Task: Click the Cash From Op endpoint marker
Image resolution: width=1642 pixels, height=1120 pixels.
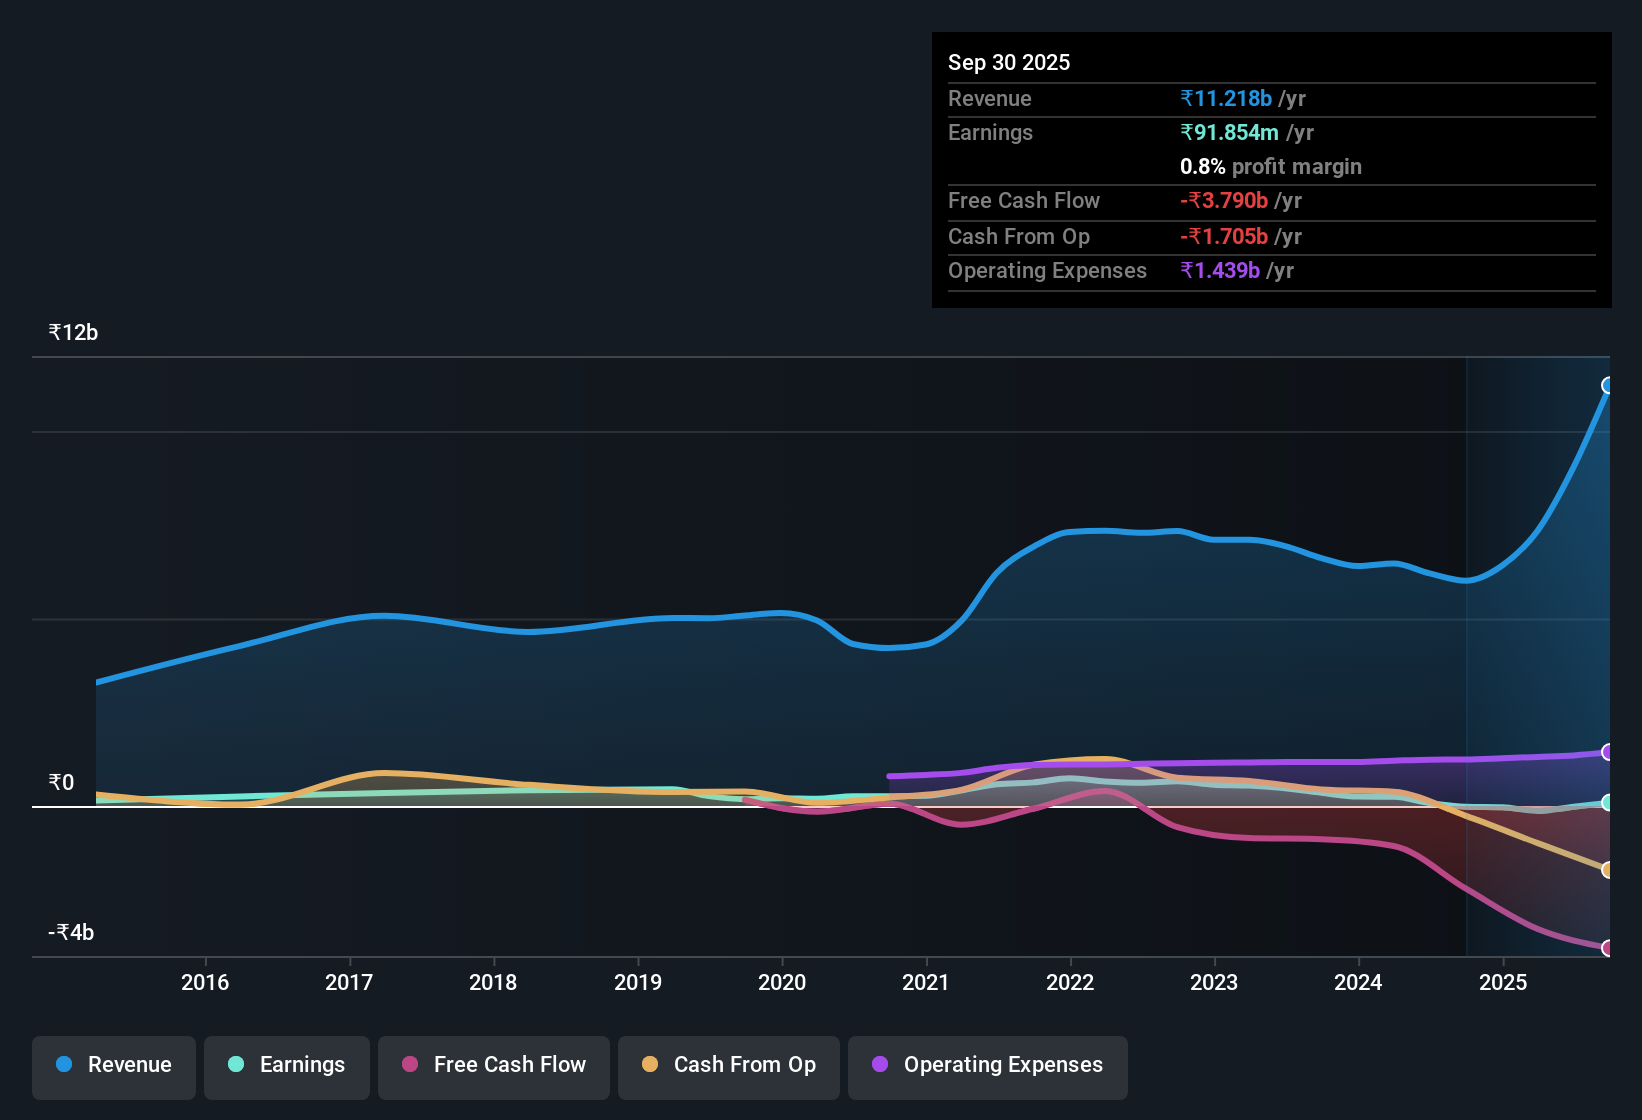Action: pos(1608,870)
